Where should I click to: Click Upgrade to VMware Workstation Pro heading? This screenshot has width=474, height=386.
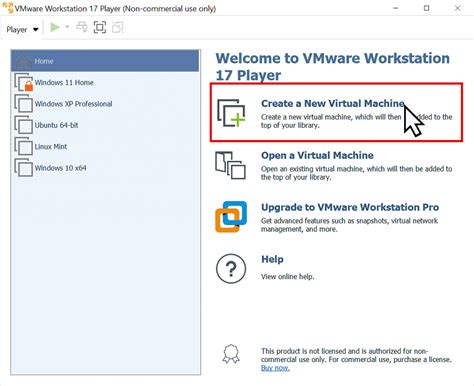[x=350, y=207]
